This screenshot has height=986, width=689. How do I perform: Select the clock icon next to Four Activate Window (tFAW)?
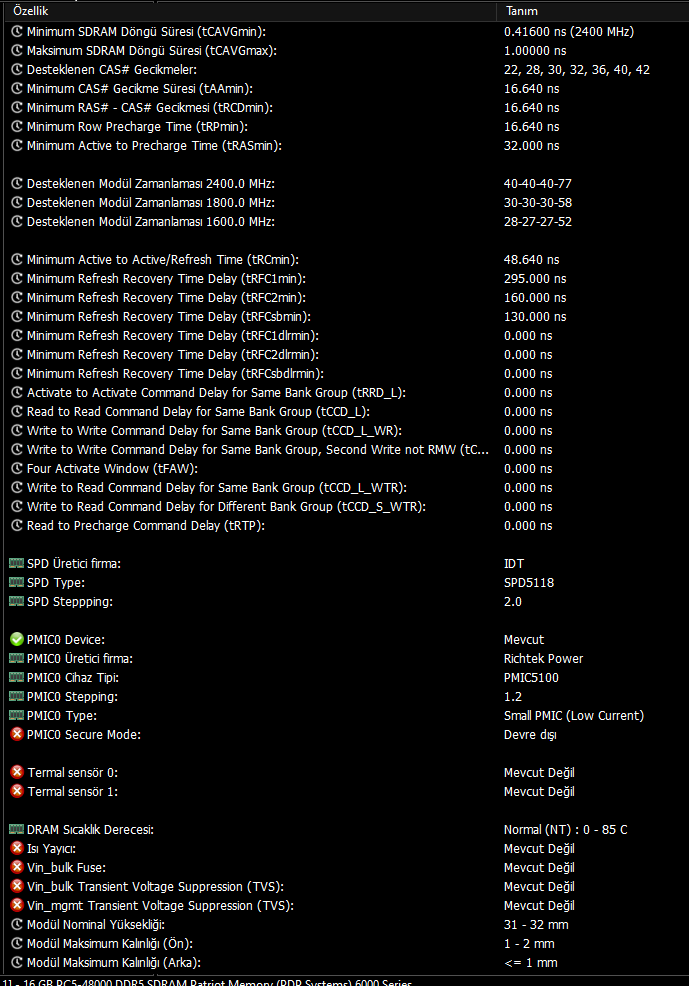[x=17, y=468]
